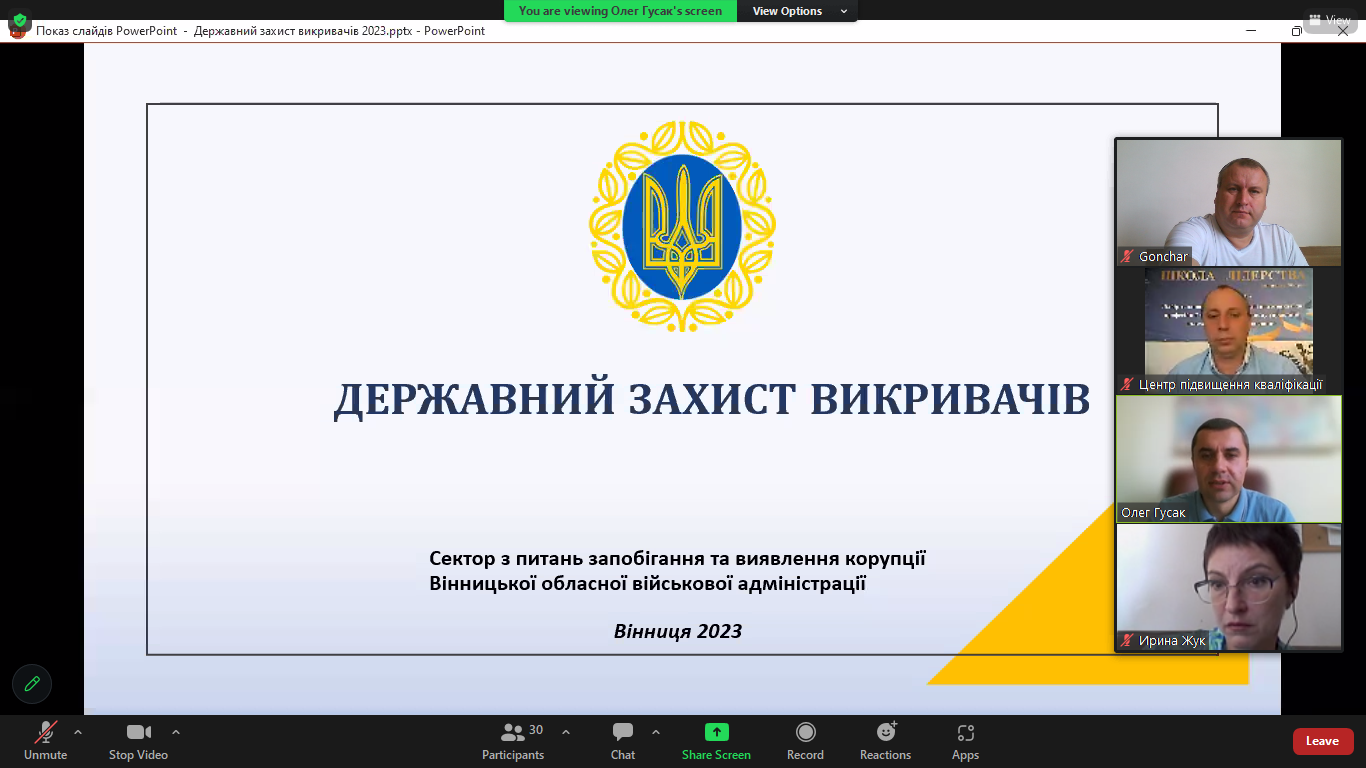The image size is (1366, 768).
Task: Click the muted mic icon beside Goncharenko's name
Action: coord(1128,257)
